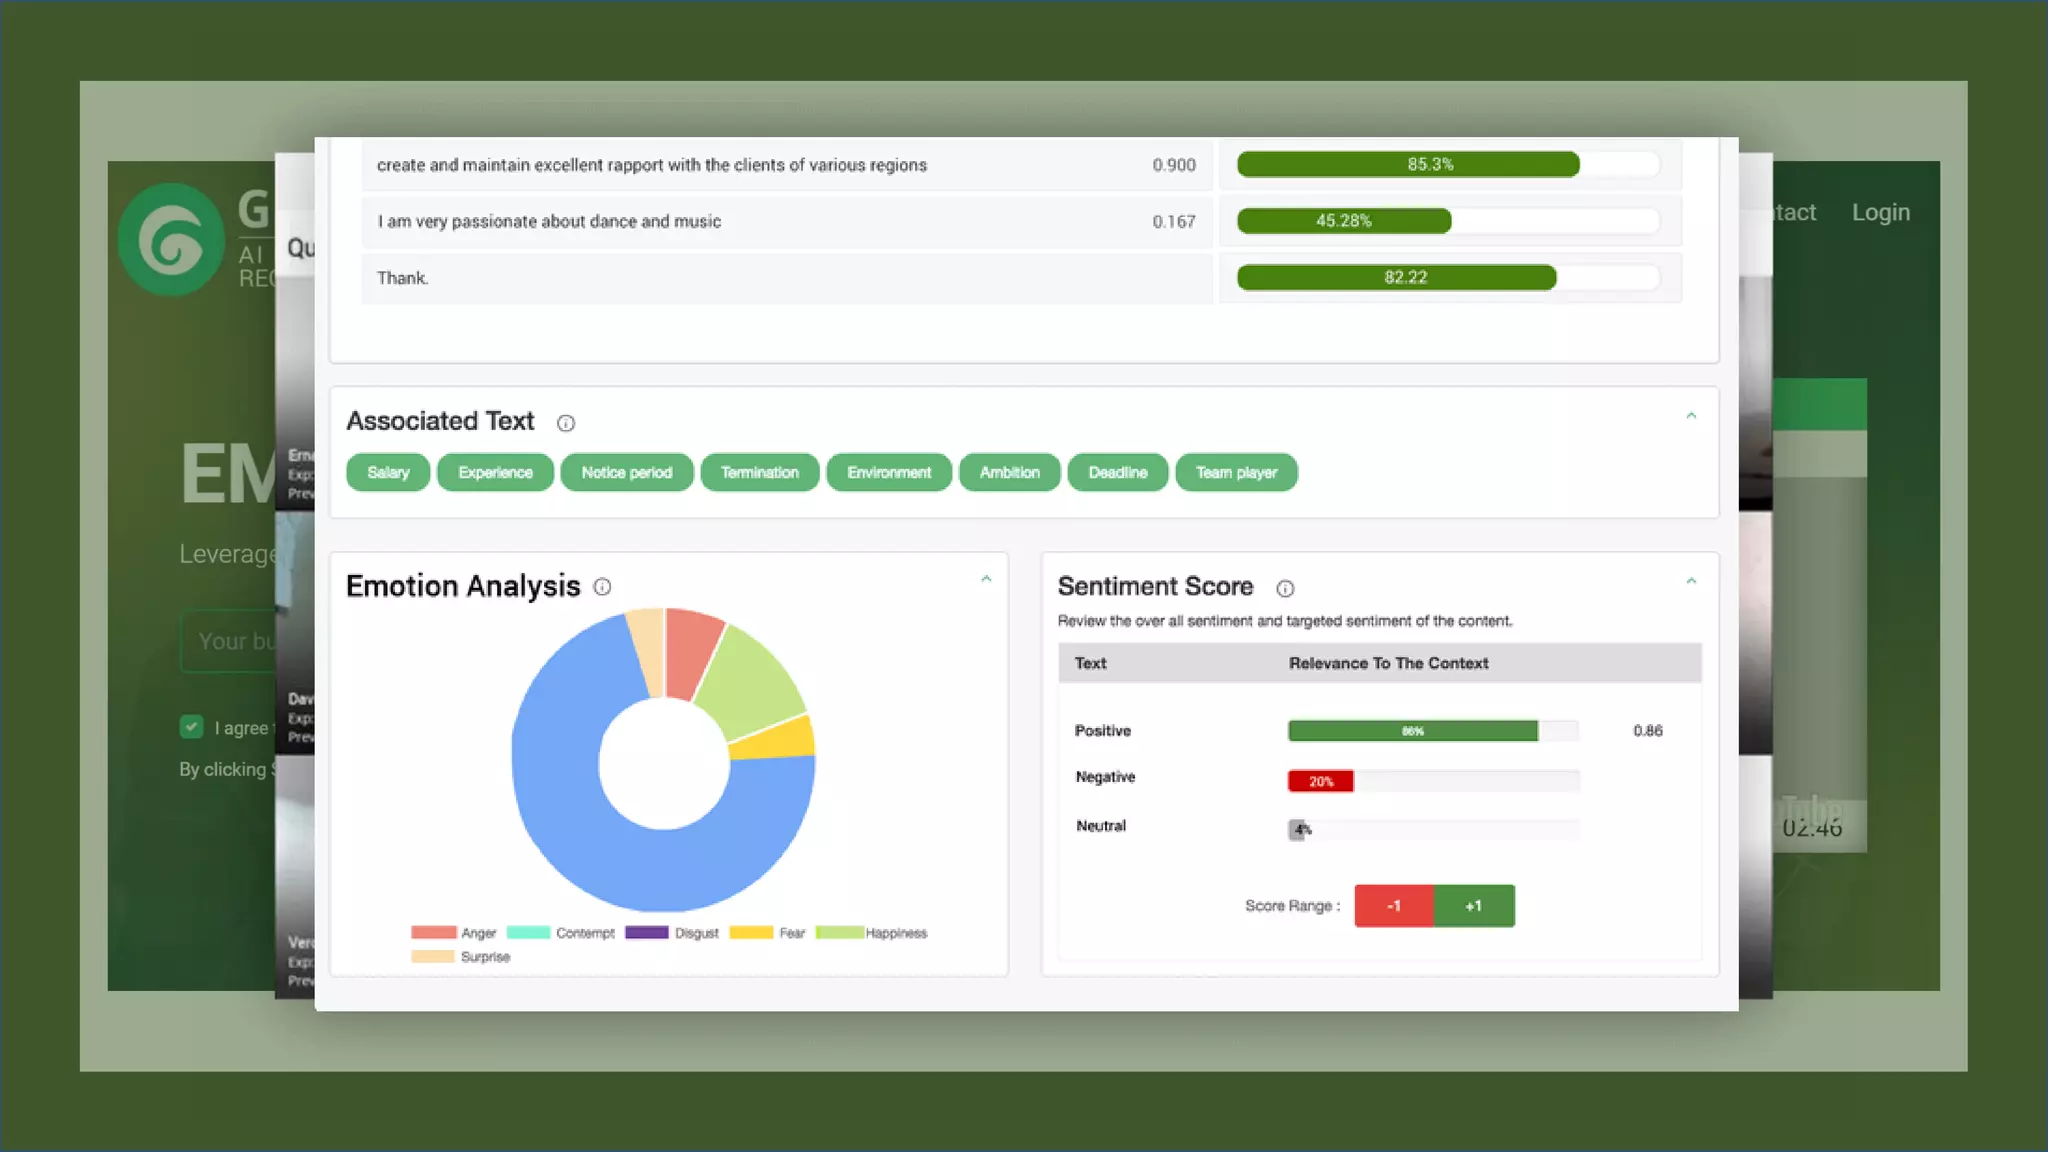The width and height of the screenshot is (2048, 1152).
Task: Click the Associated Text info icon
Action: (566, 423)
